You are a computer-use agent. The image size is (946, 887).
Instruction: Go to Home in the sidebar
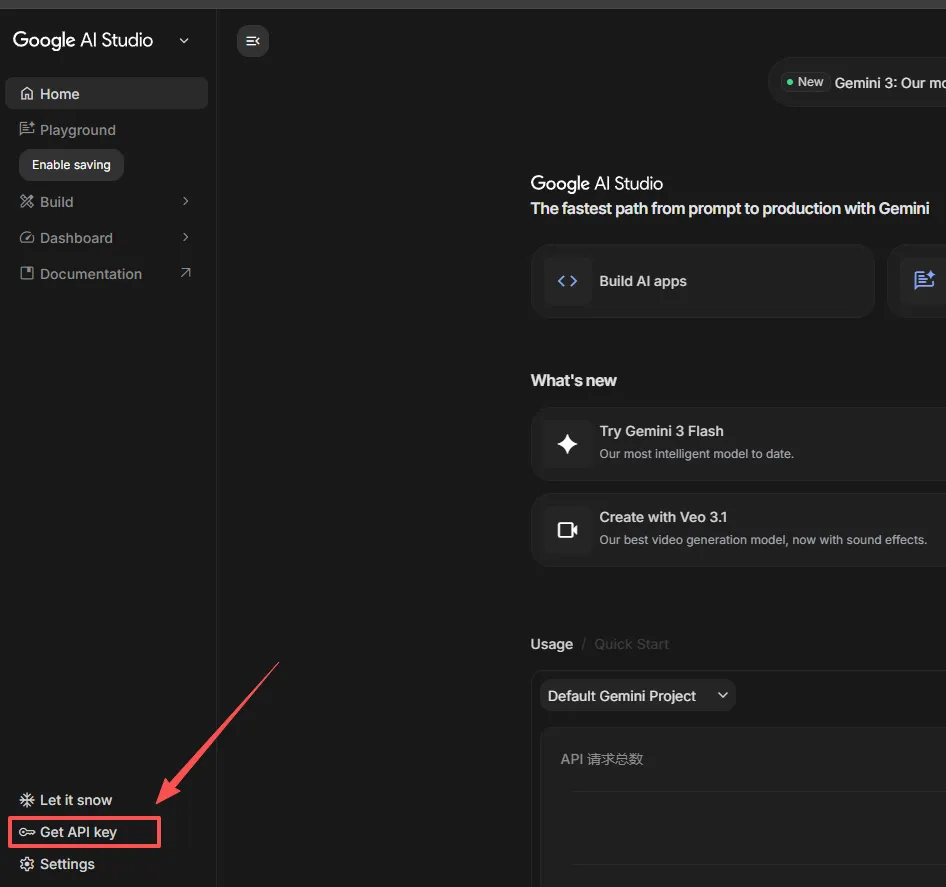pyautogui.click(x=107, y=94)
